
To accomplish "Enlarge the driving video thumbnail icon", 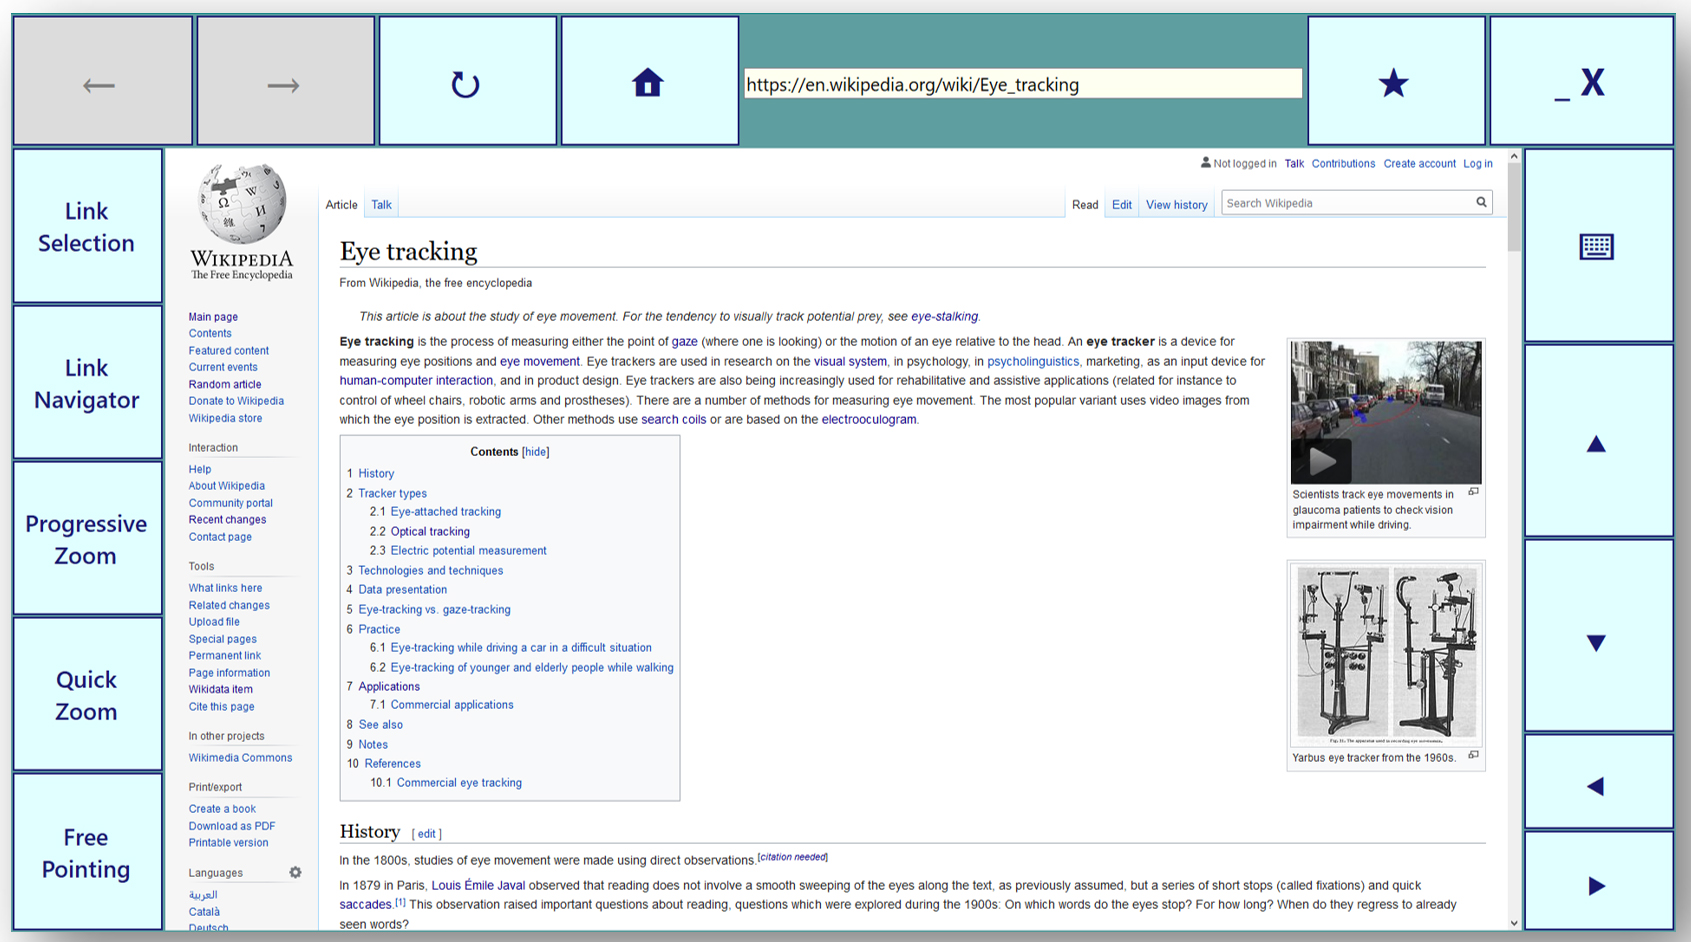I will click(1473, 492).
